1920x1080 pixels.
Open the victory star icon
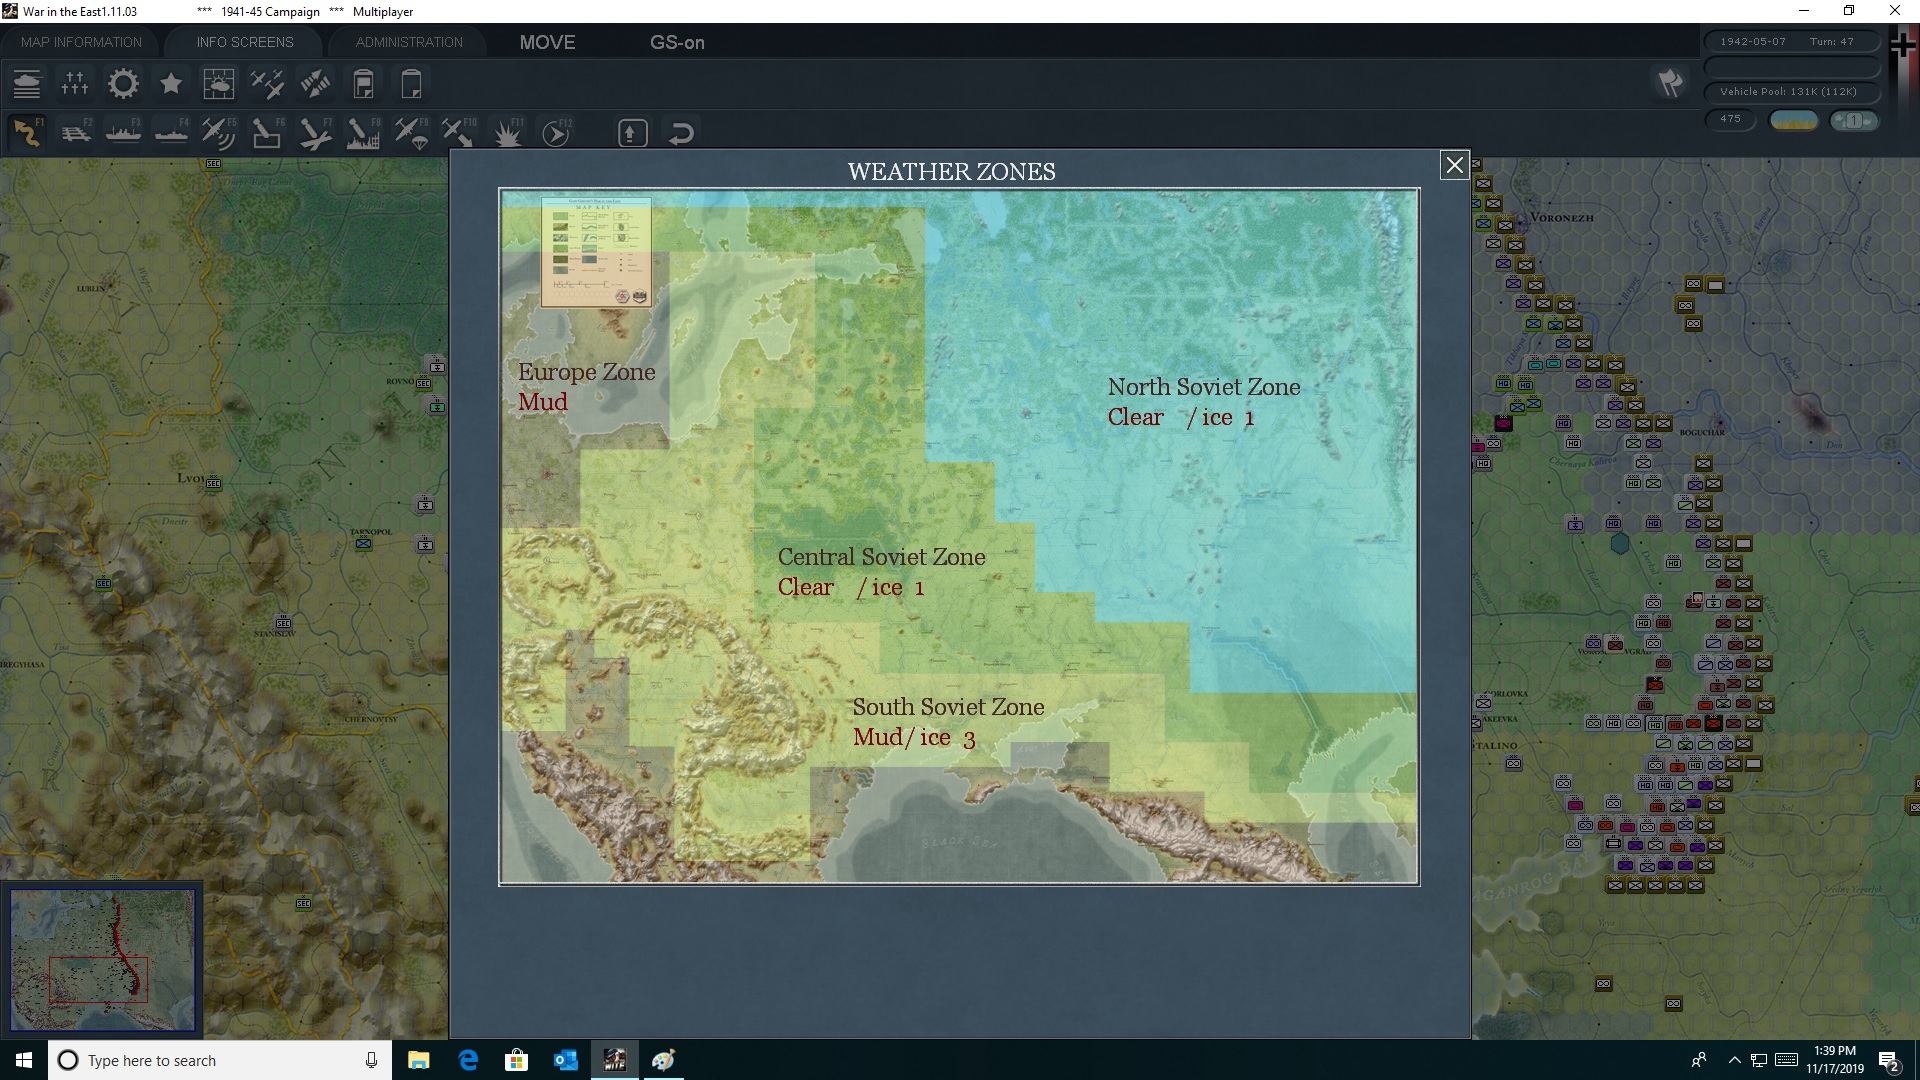[x=171, y=83]
